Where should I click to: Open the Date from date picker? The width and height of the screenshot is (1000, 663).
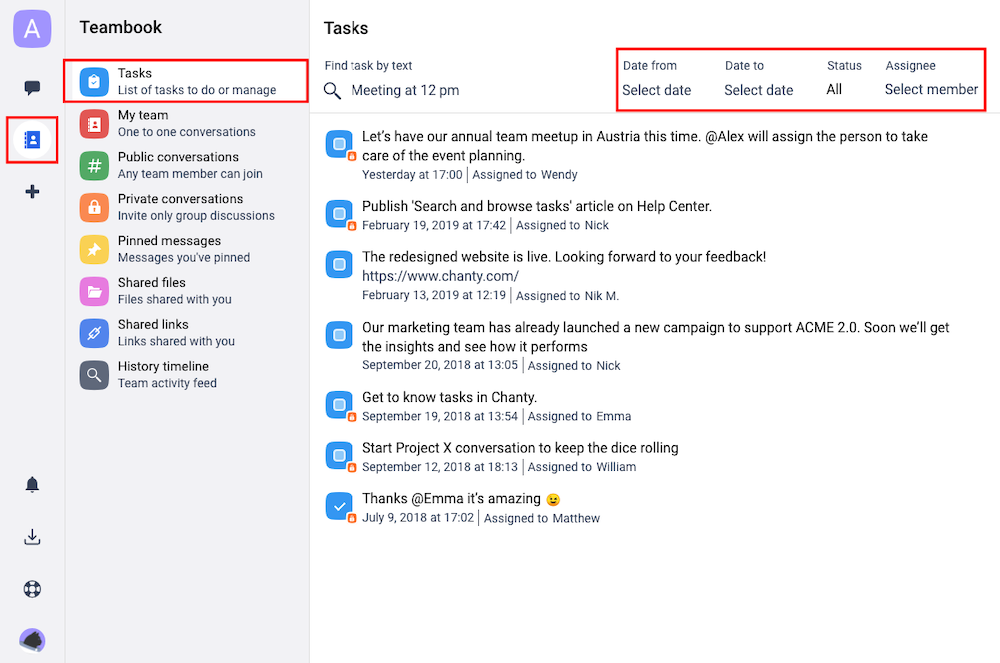pos(656,90)
